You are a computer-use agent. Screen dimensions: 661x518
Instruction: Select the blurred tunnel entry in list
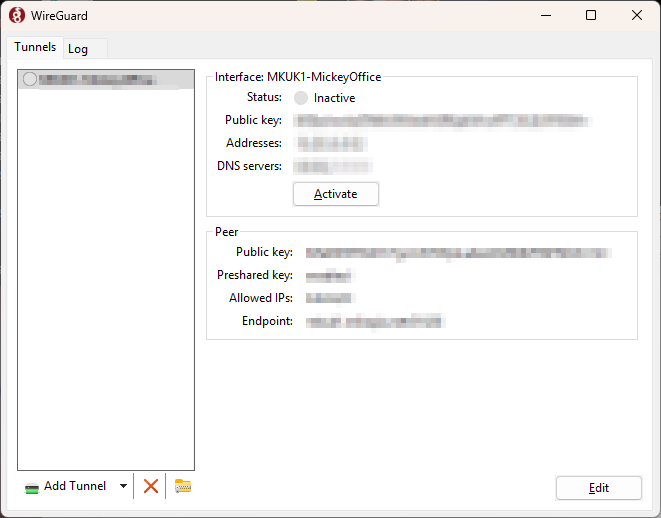pos(106,80)
